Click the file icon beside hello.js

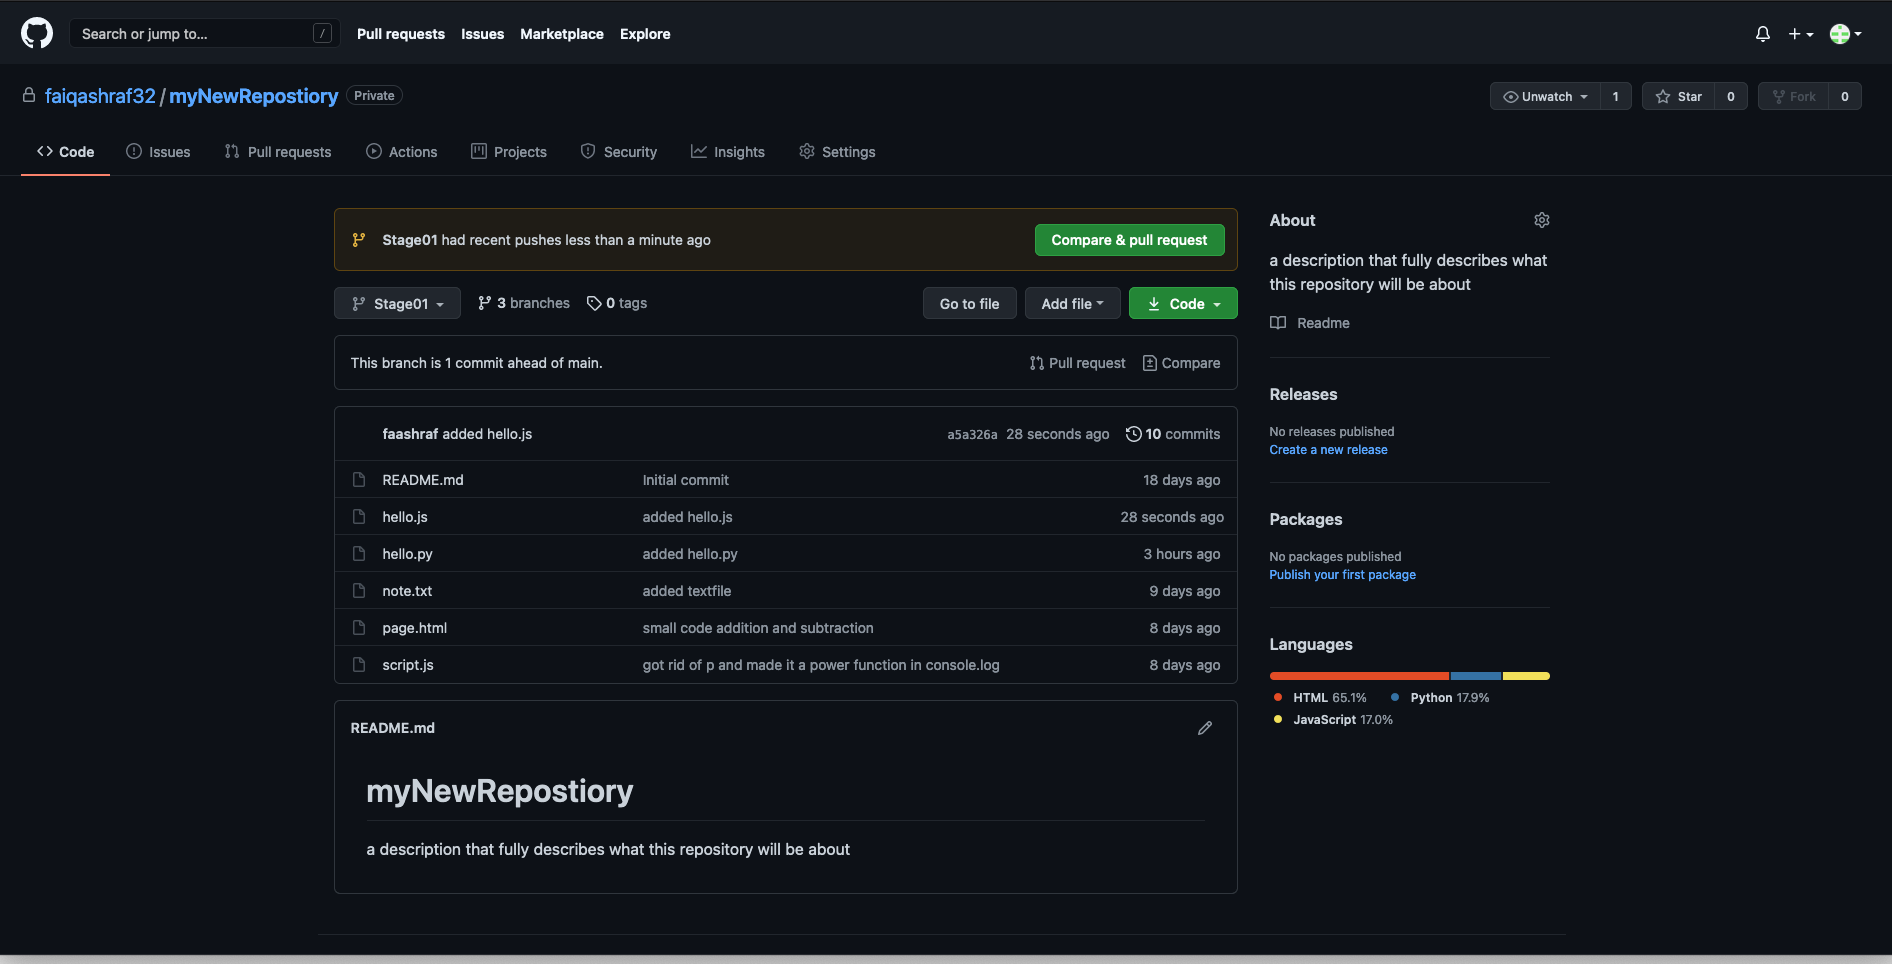(359, 517)
